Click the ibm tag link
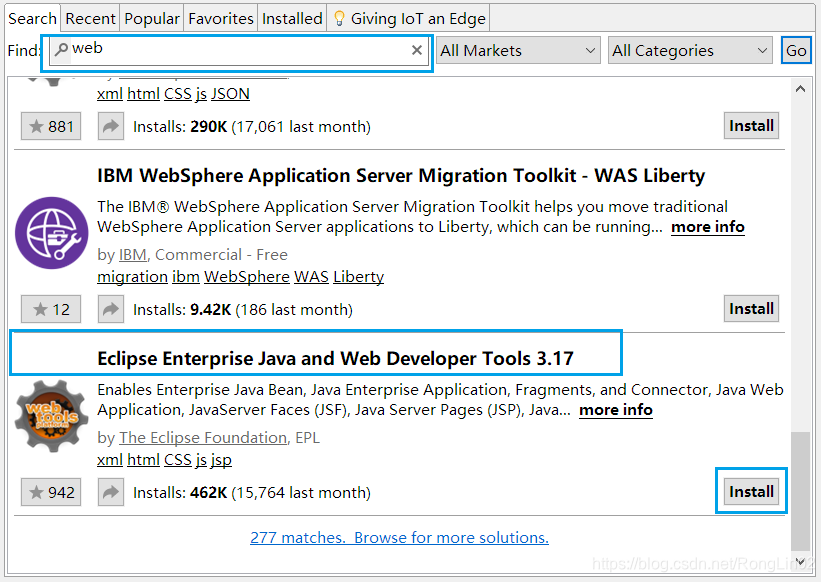Viewport: 825px width, 582px height. (186, 277)
